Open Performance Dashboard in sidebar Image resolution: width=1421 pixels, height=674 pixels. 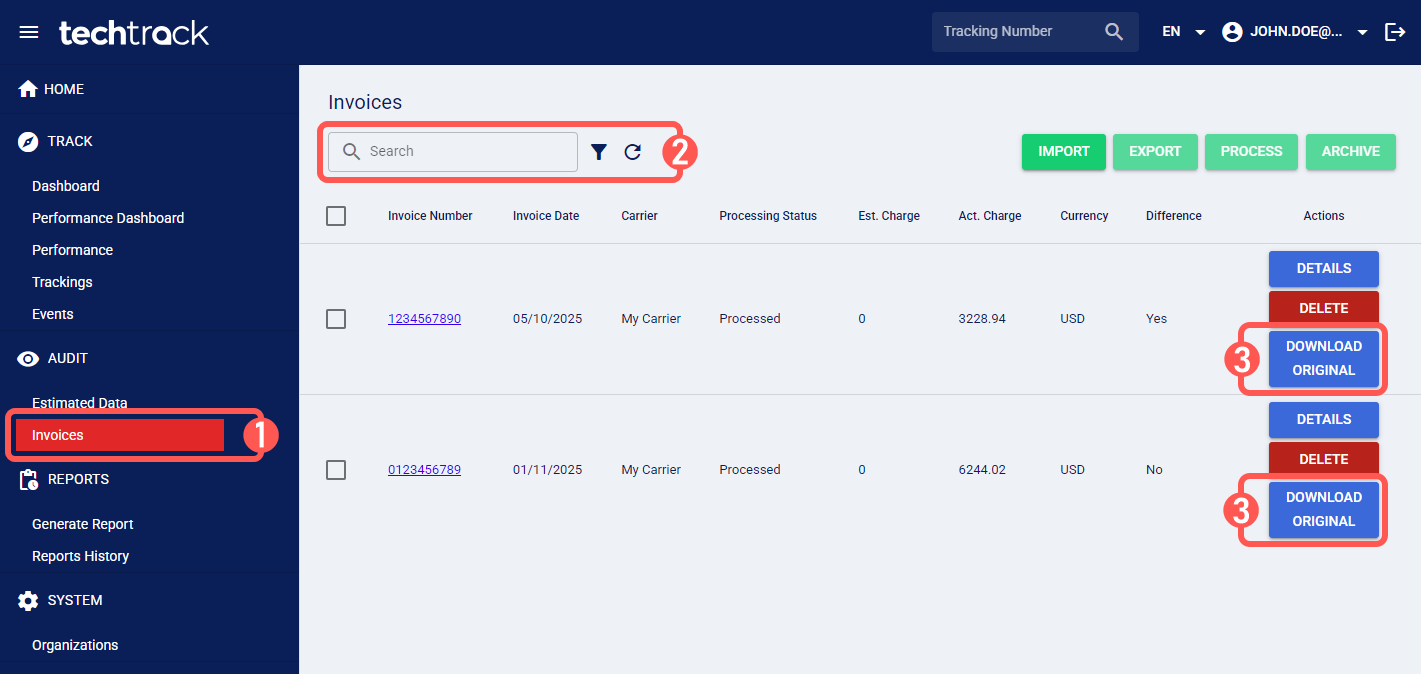click(x=108, y=218)
